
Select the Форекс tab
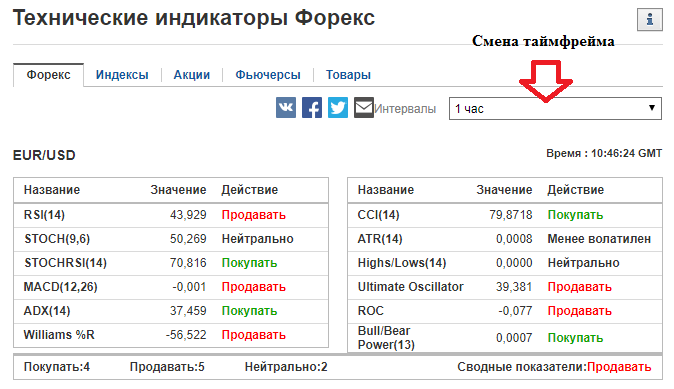(49, 75)
